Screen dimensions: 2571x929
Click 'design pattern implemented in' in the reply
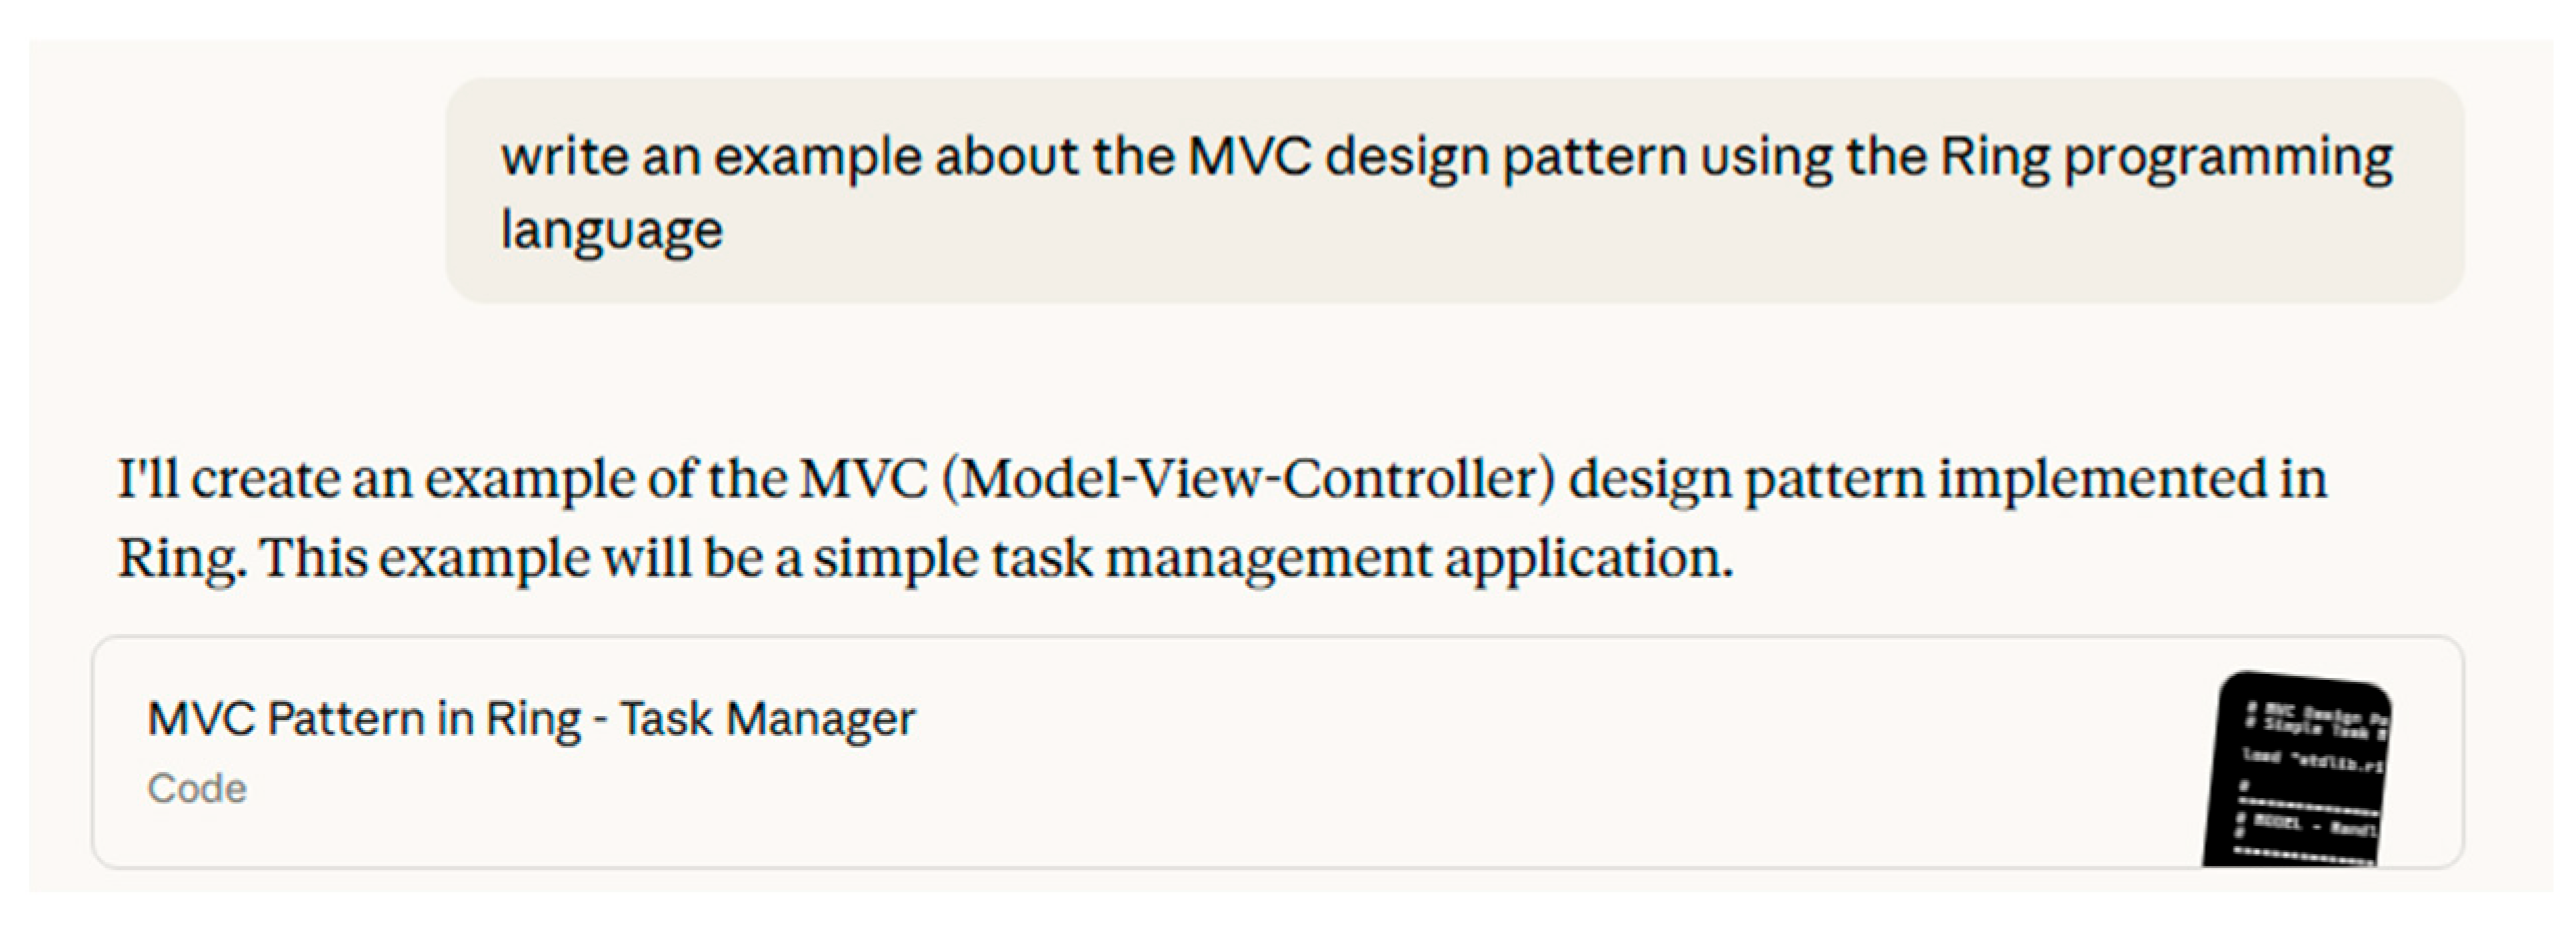point(1946,479)
